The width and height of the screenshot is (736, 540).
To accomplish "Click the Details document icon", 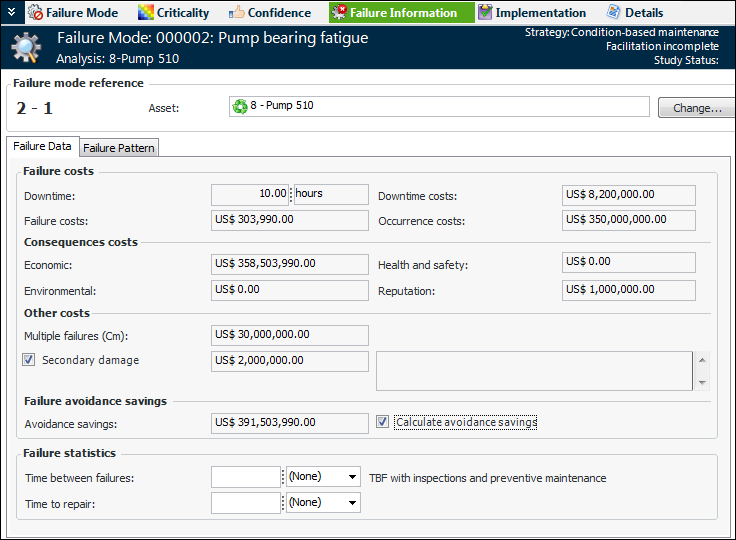I will tap(613, 12).
